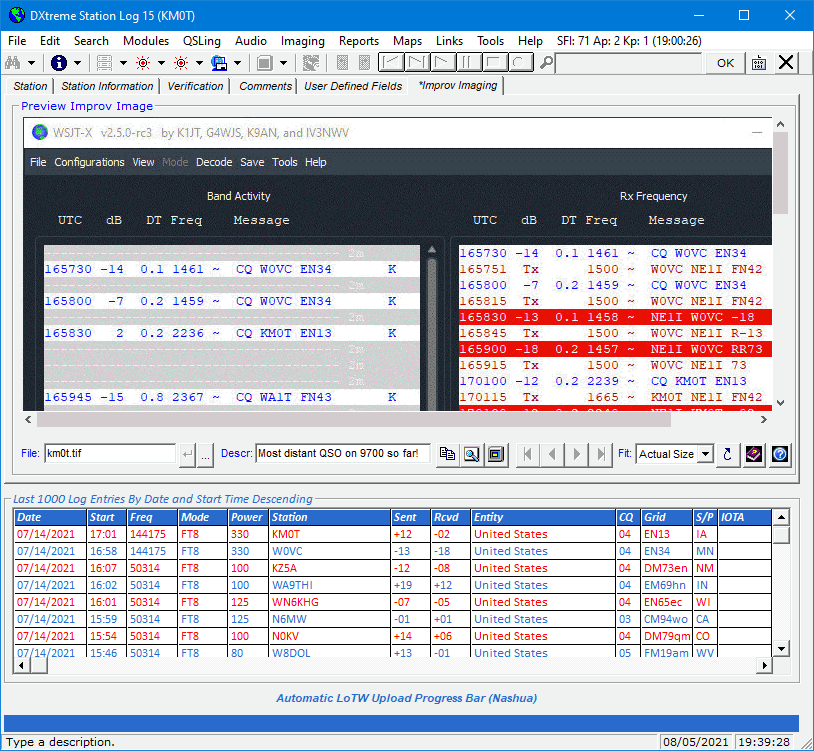Click the save disk toolbar icon

(218, 63)
